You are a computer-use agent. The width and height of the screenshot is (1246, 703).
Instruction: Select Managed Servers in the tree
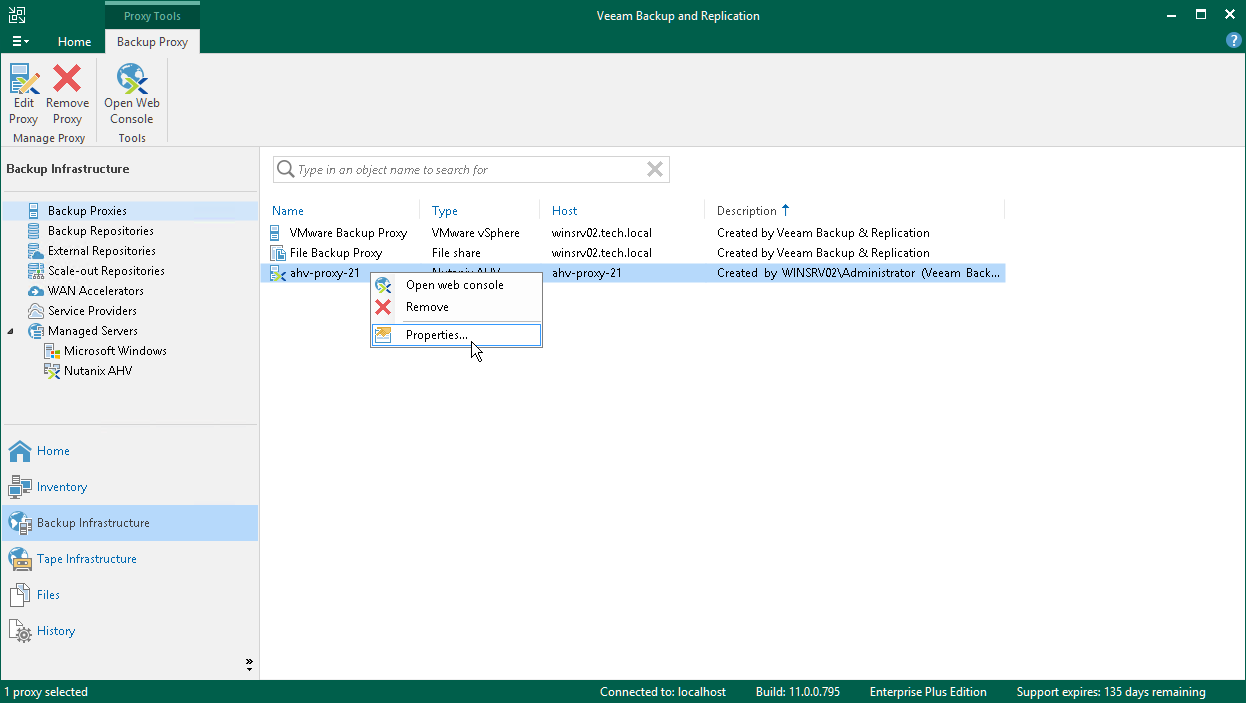92,331
